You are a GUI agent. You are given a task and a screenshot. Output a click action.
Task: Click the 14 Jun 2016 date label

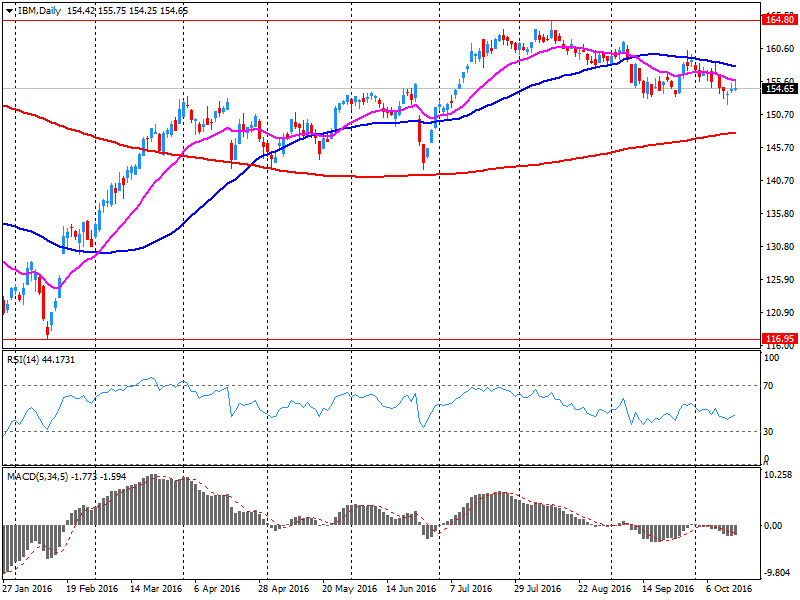tap(411, 588)
